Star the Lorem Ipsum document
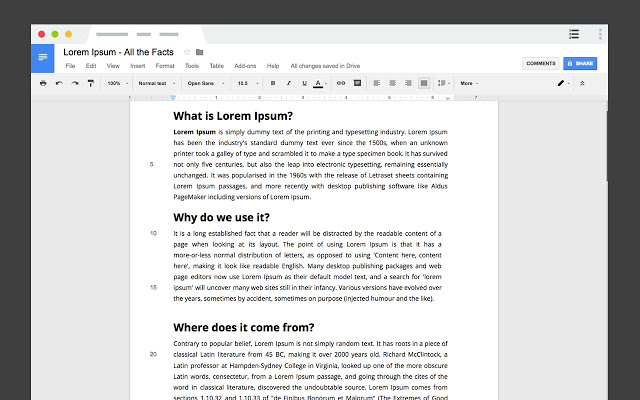 [x=187, y=52]
